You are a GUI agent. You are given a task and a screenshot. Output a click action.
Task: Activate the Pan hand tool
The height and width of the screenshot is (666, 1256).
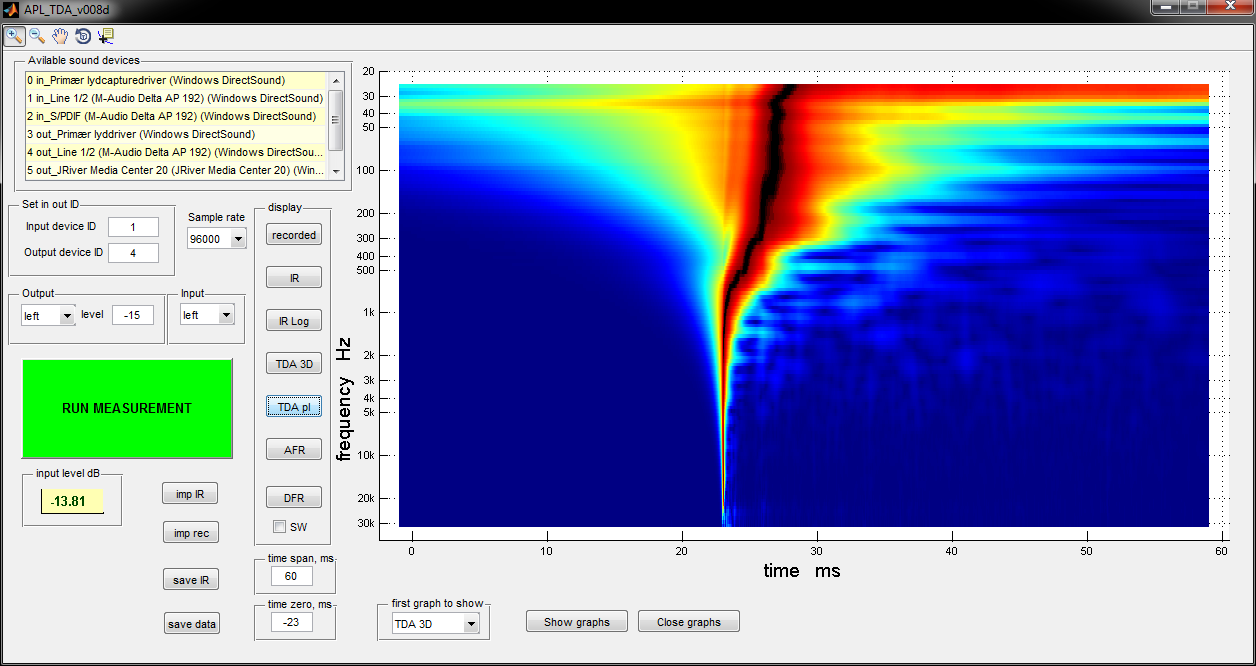click(60, 36)
